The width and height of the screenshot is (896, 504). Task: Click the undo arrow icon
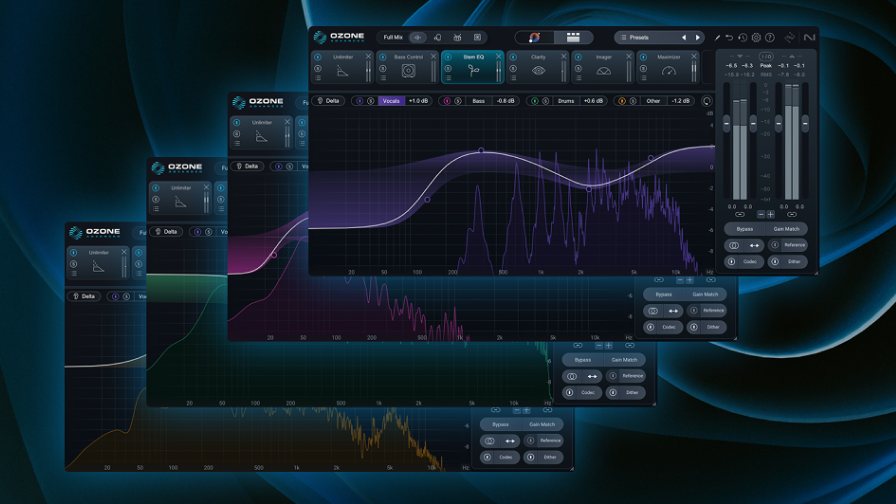pyautogui.click(x=729, y=38)
